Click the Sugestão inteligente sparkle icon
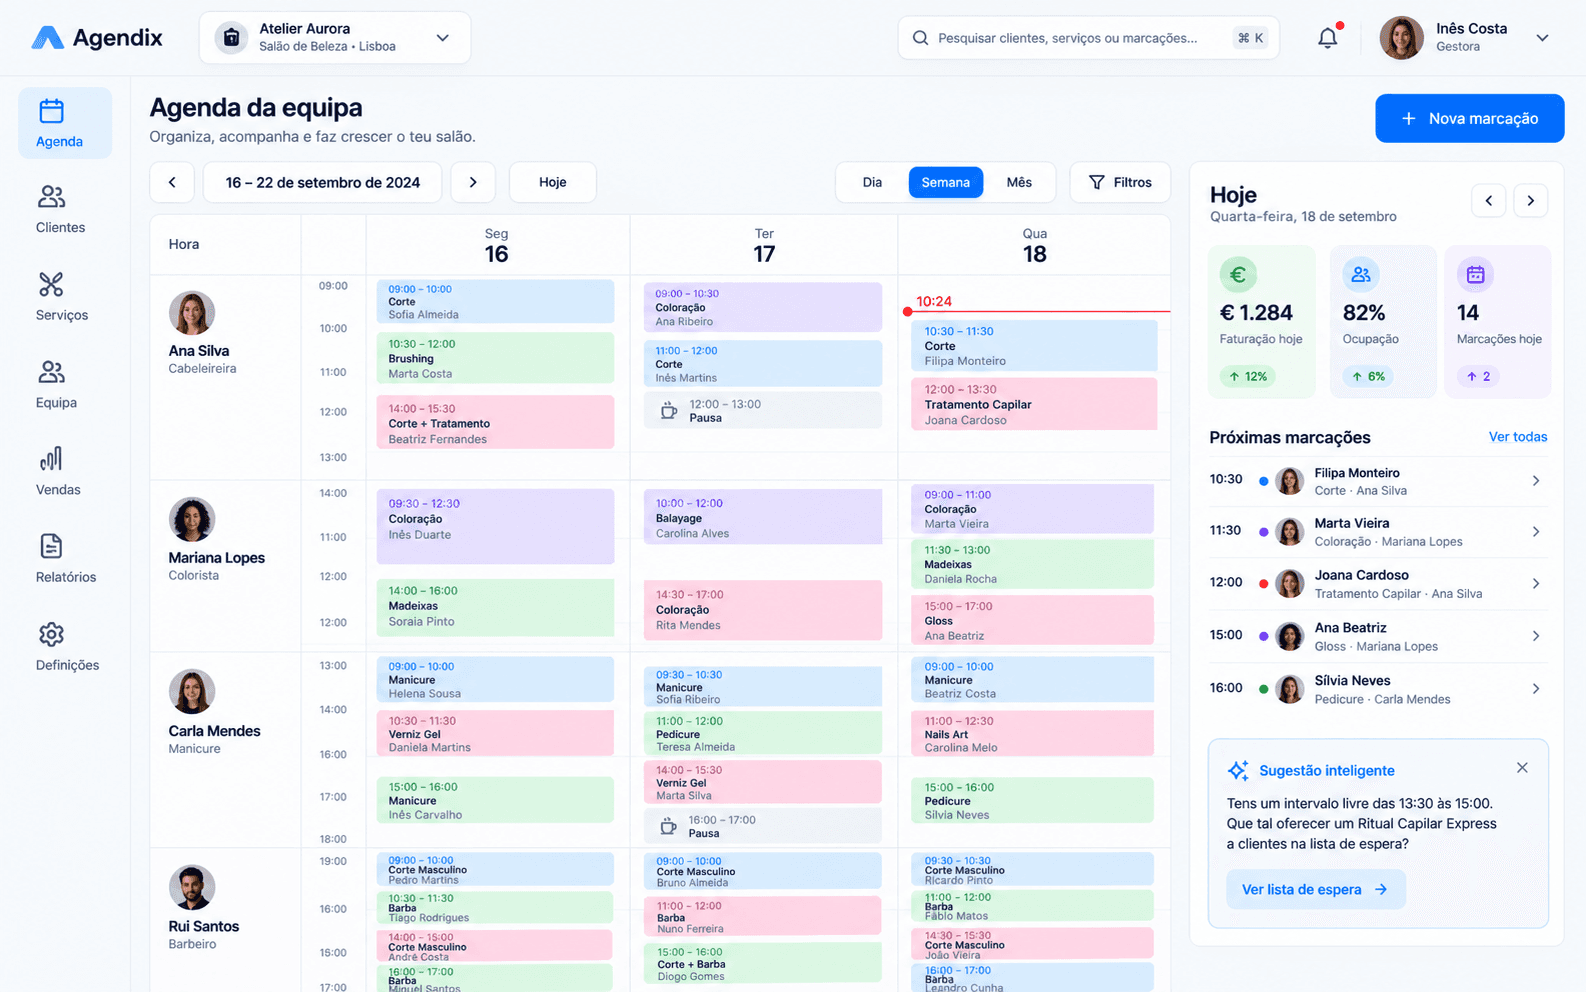 coord(1238,770)
